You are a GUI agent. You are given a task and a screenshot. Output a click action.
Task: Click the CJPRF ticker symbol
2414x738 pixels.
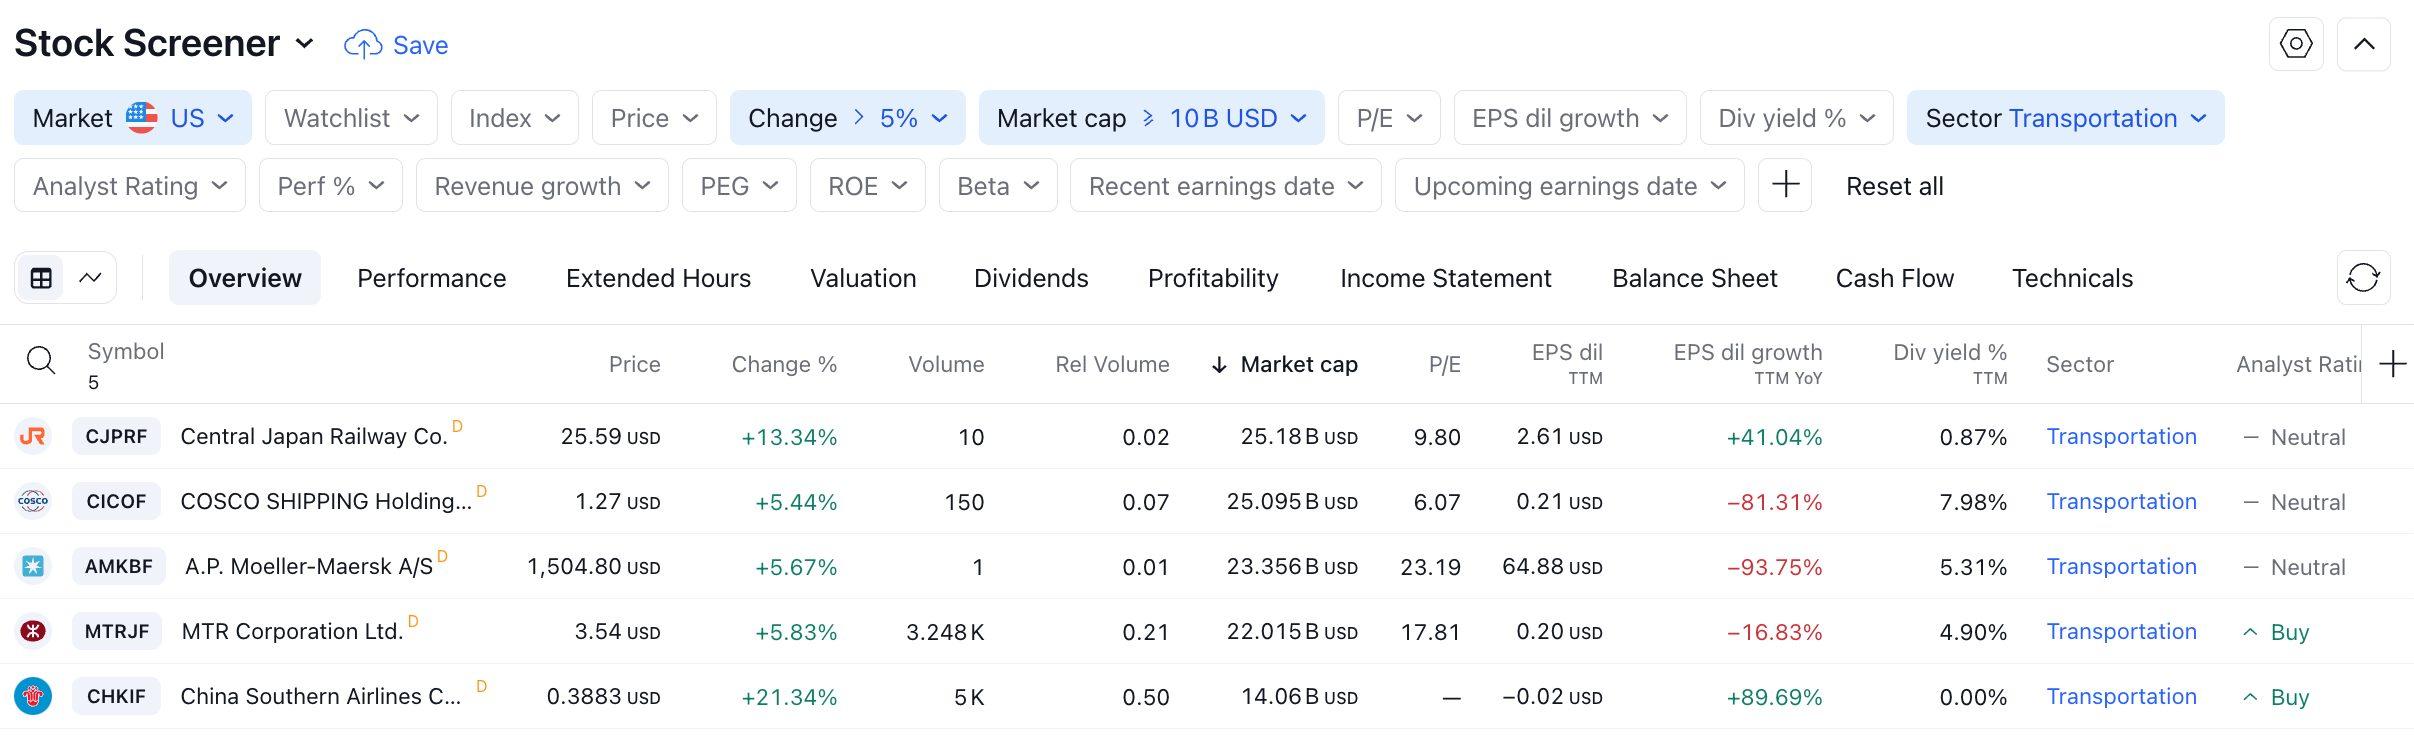click(x=116, y=437)
